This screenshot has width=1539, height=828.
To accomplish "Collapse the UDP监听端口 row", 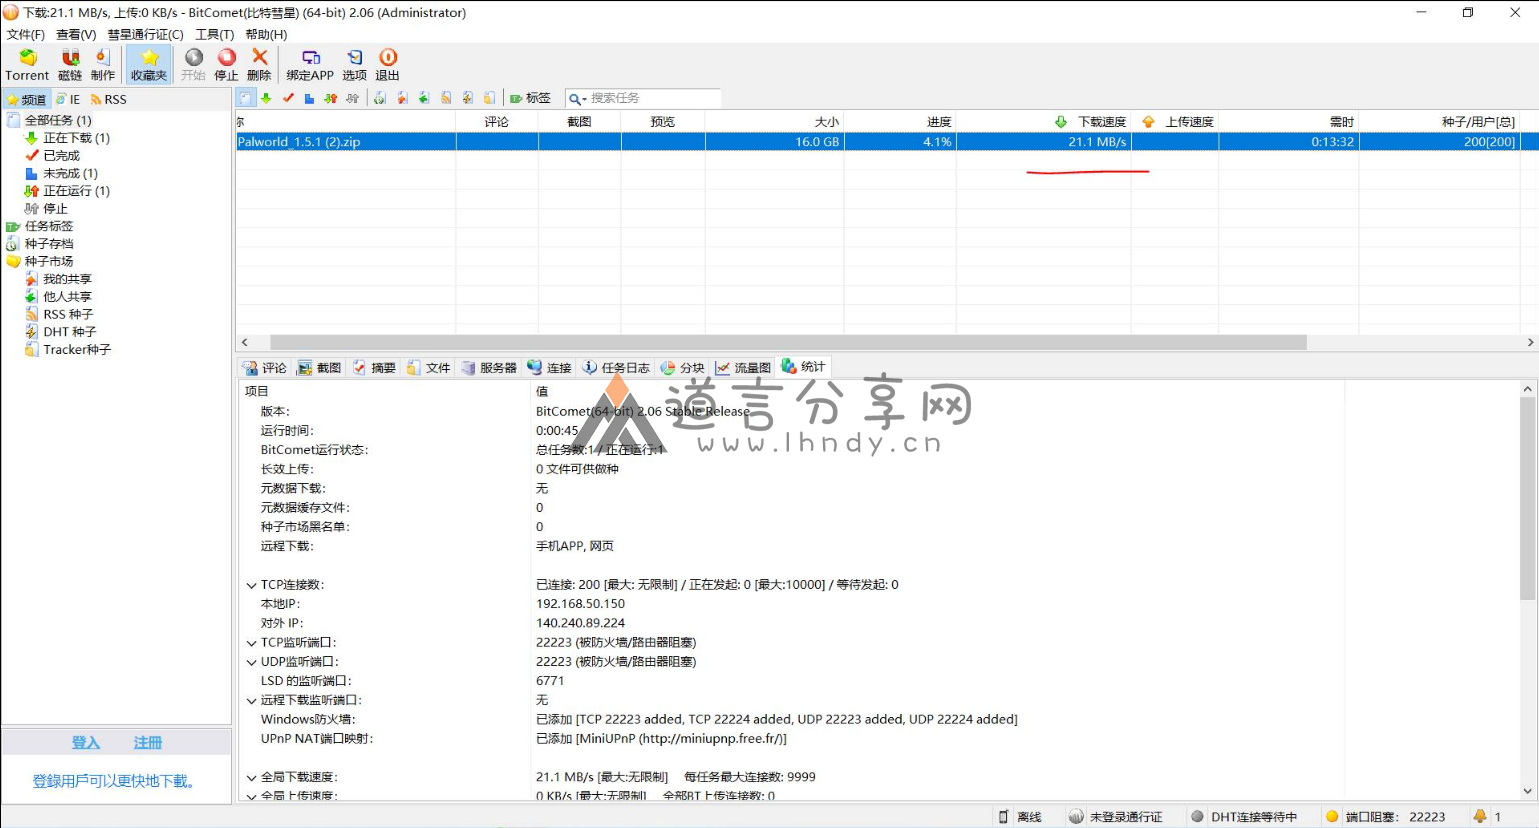I will (x=251, y=662).
